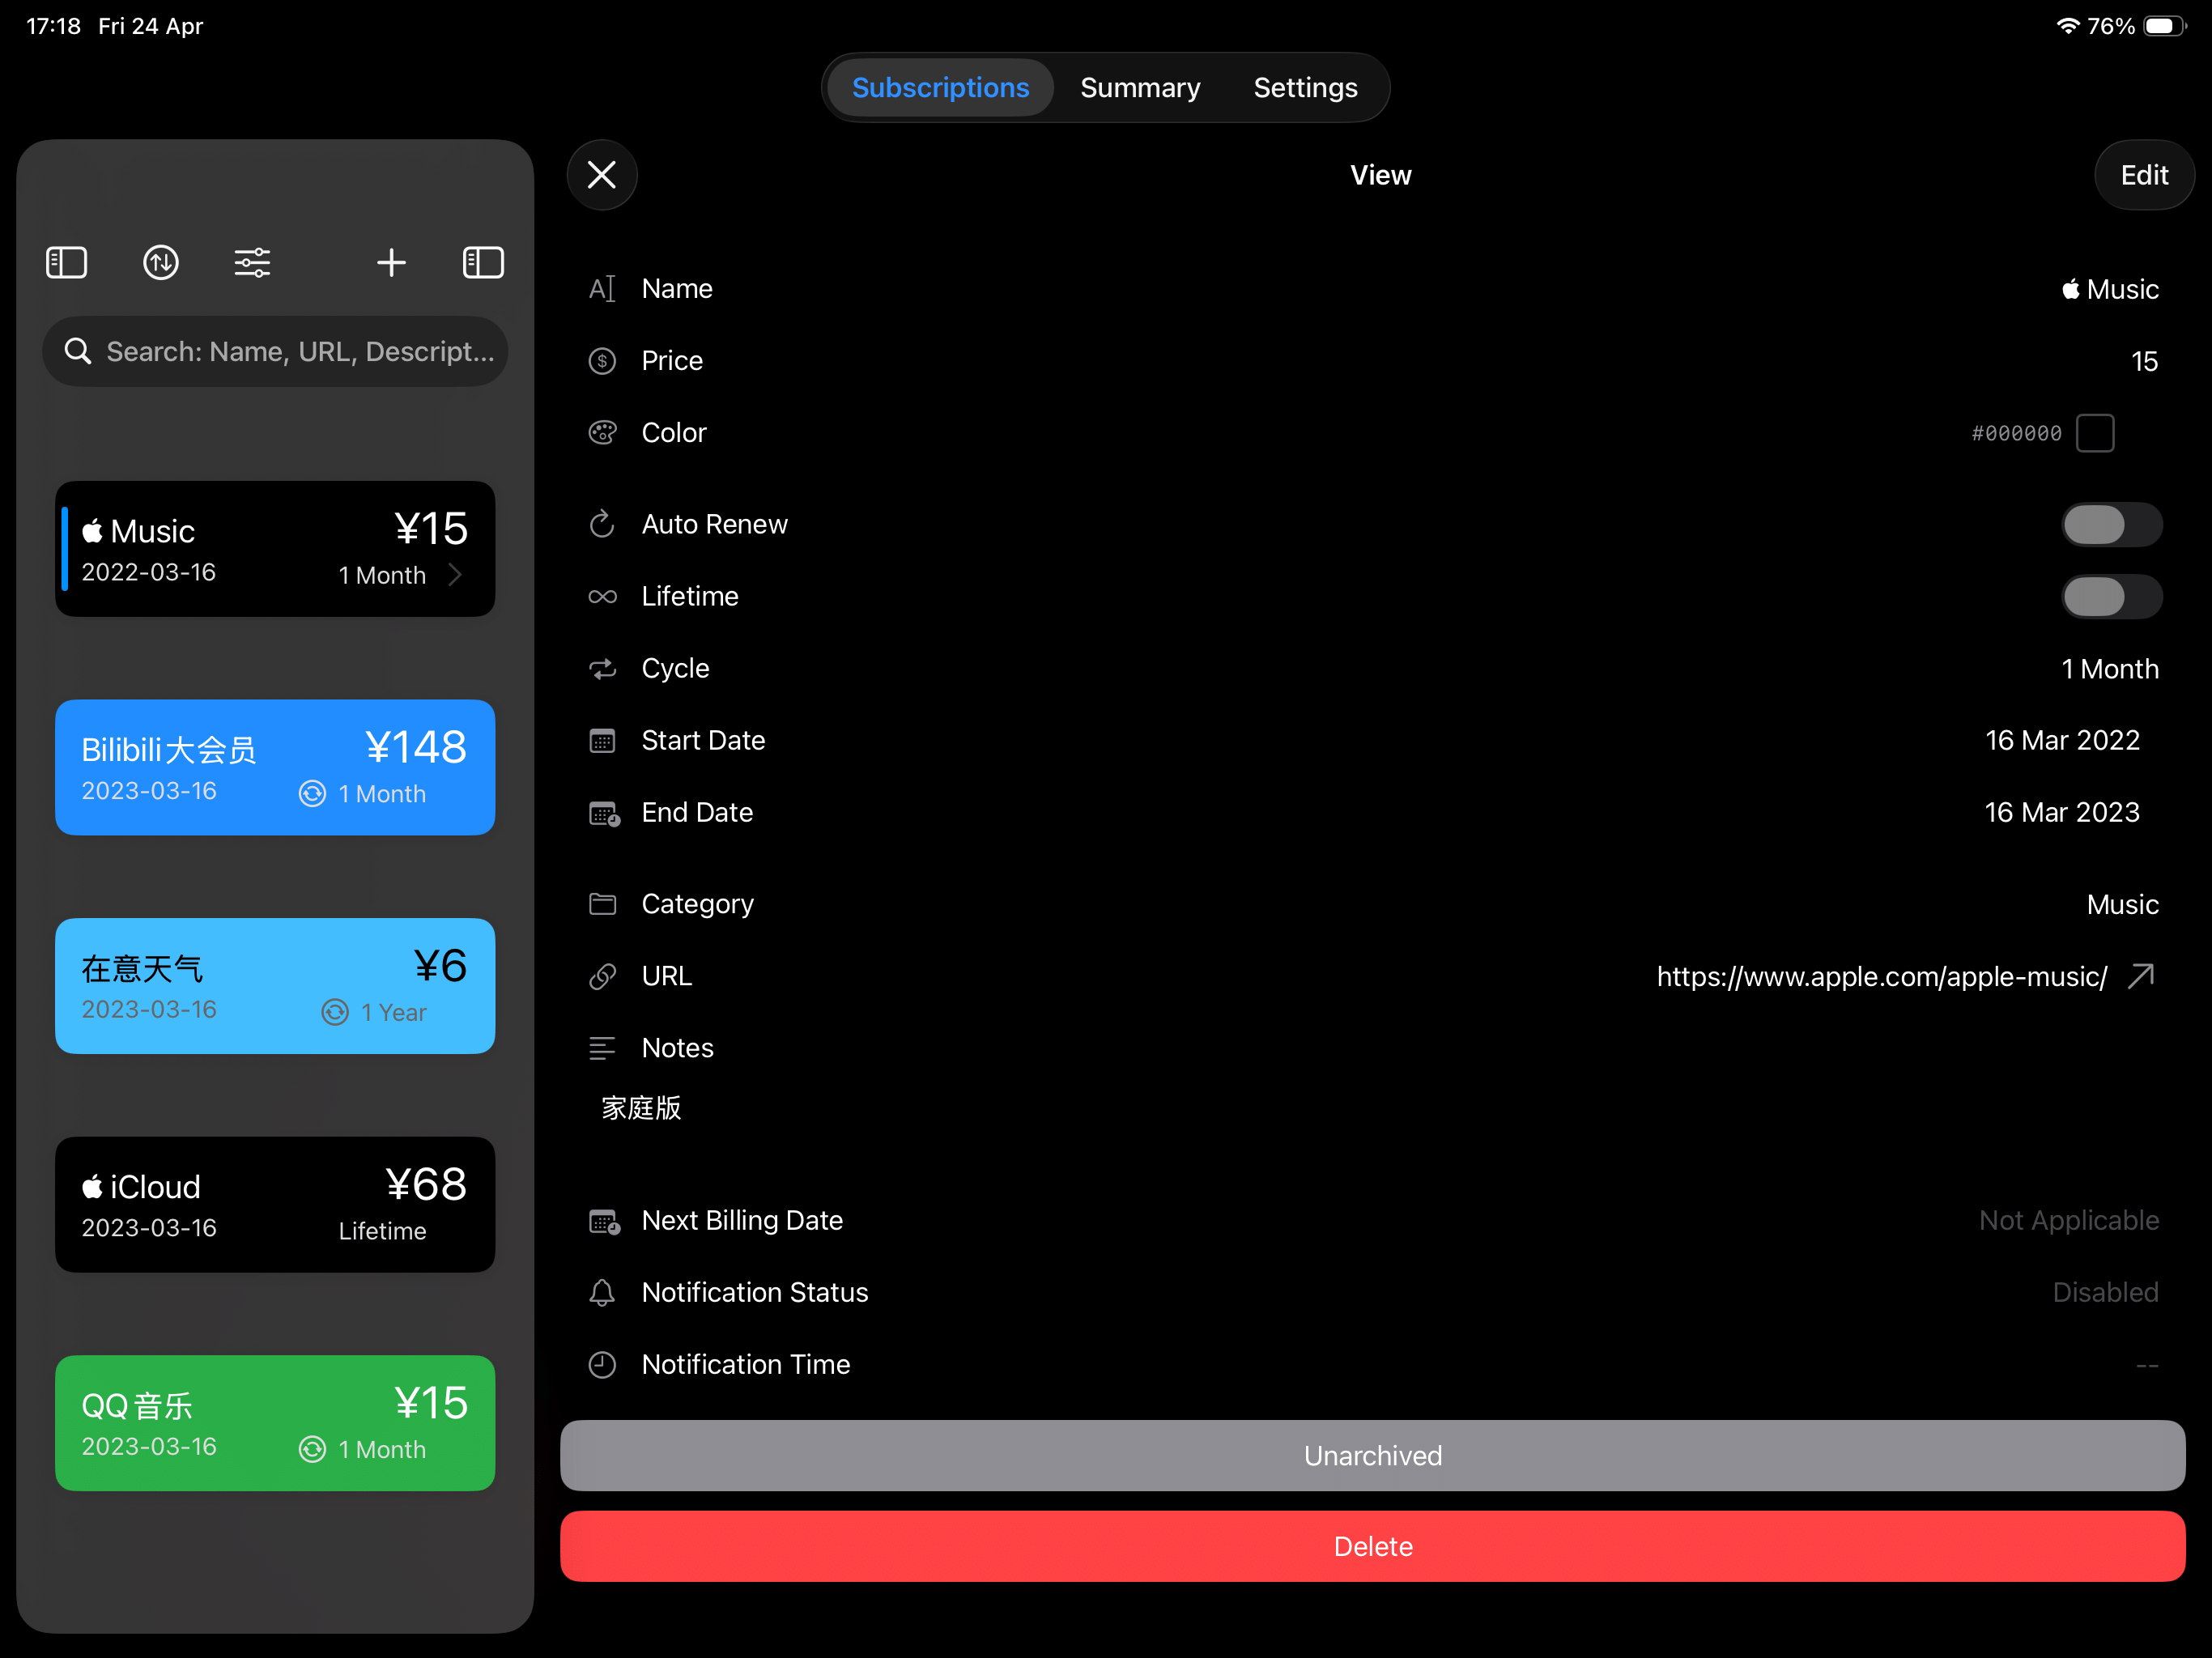Open the Cycle 1 Month value
This screenshot has height=1658, width=2212.
click(2109, 669)
